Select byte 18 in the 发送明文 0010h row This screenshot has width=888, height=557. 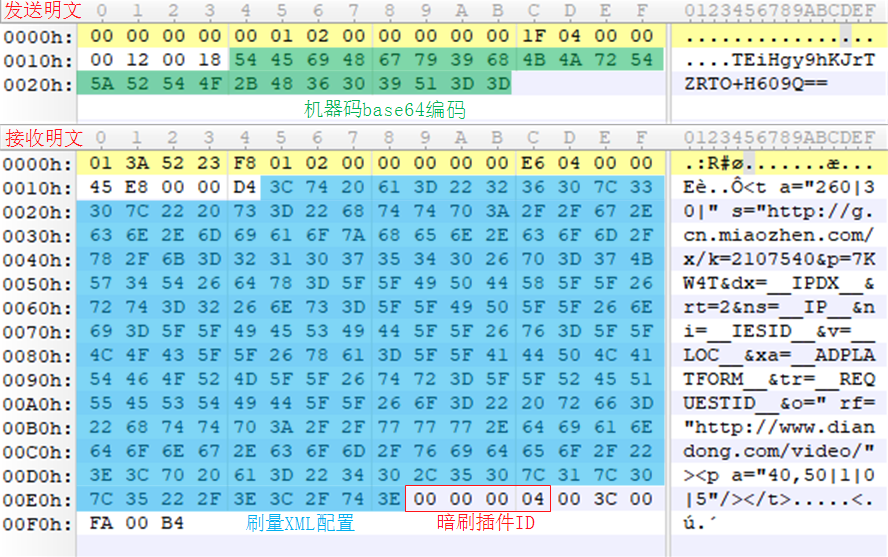210,59
